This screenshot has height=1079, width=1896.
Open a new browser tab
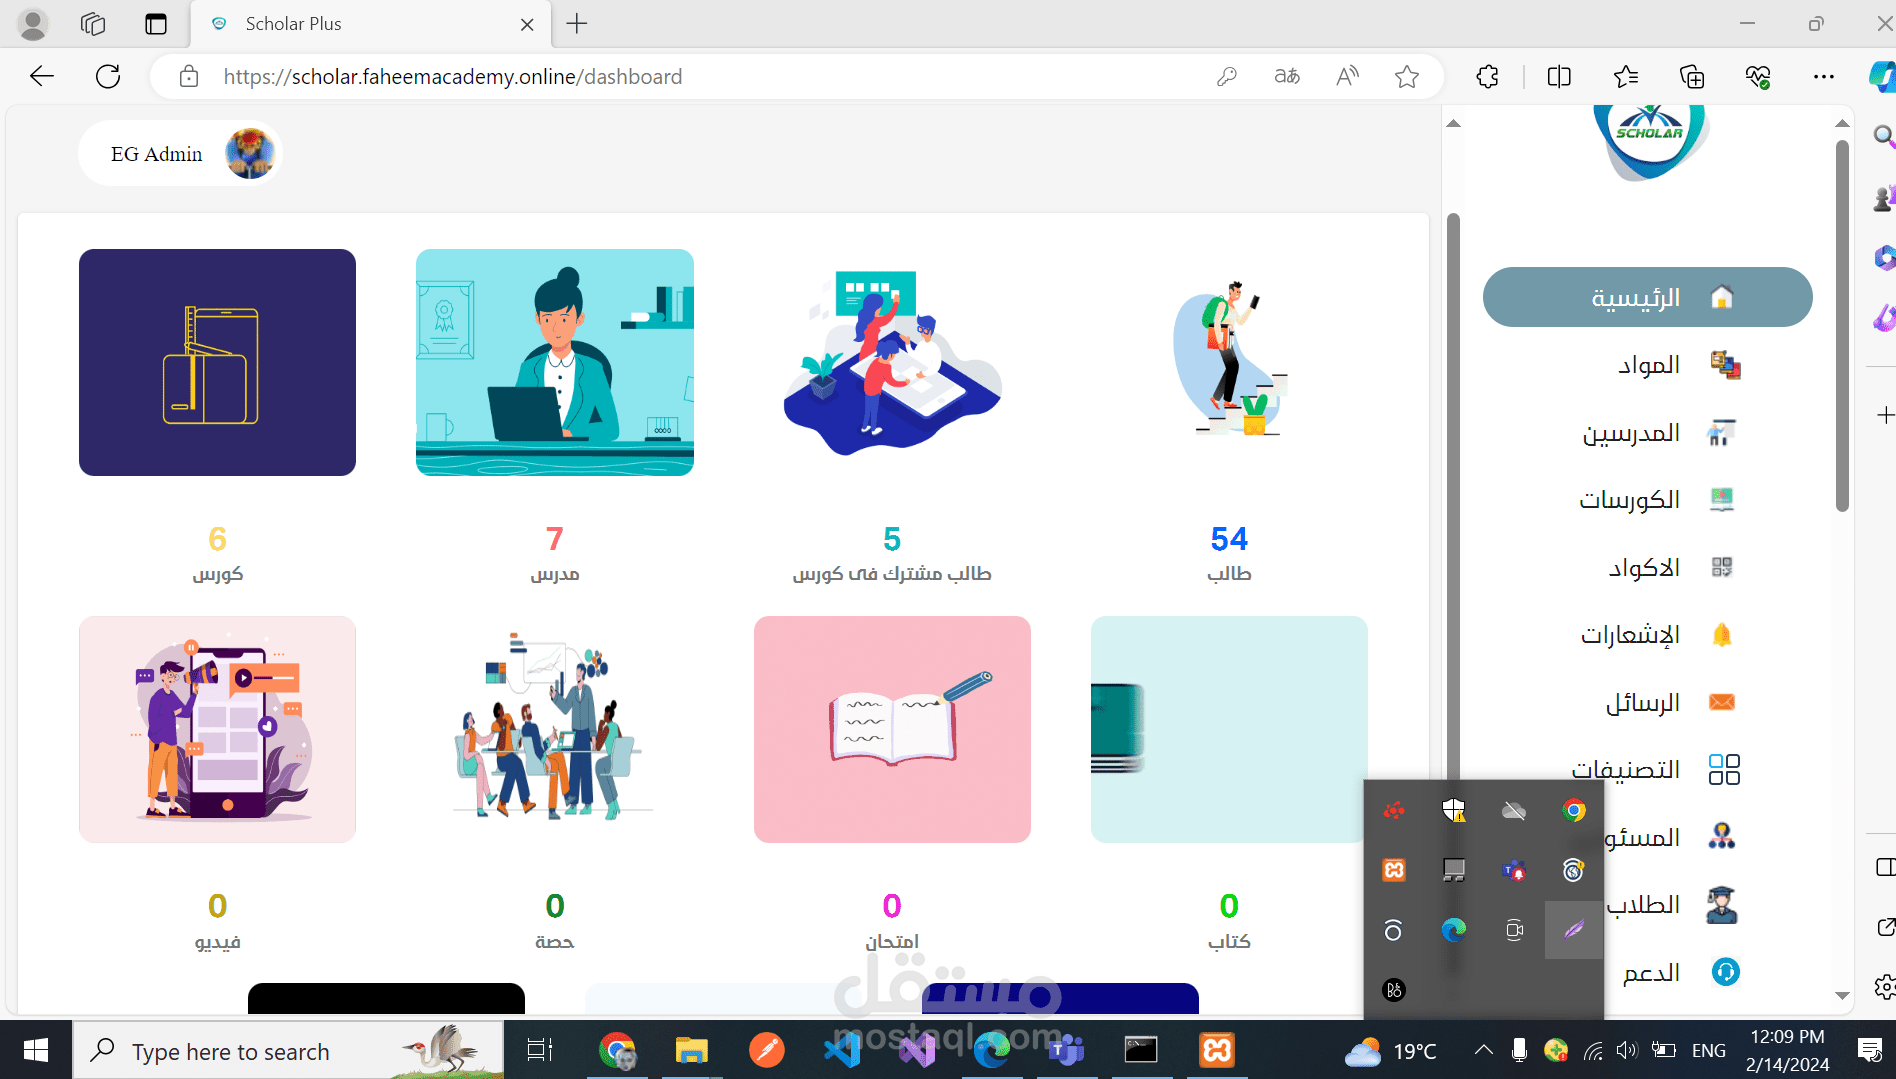pyautogui.click(x=577, y=23)
